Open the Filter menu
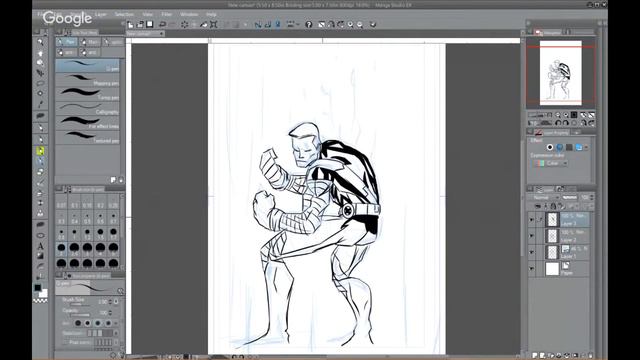This screenshot has width=640, height=360. pyautogui.click(x=167, y=14)
